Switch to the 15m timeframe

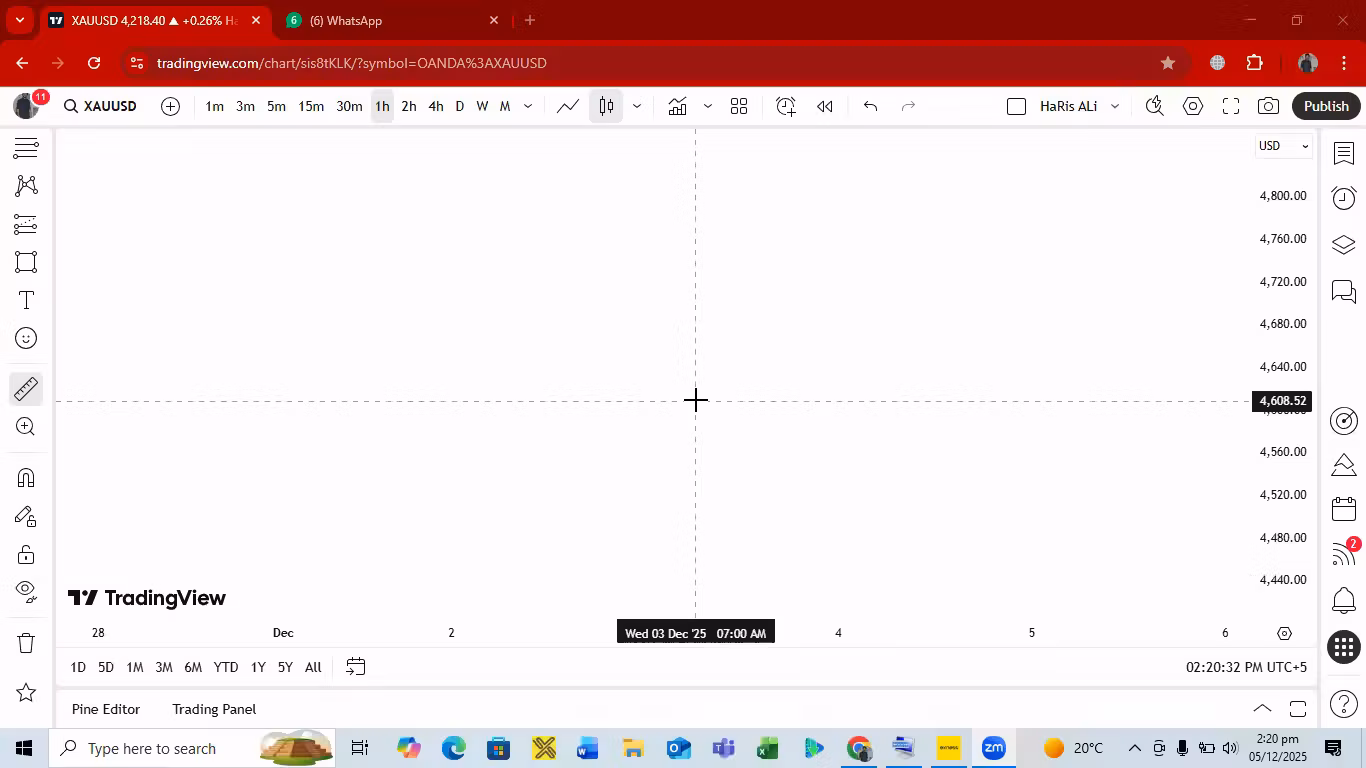click(311, 106)
